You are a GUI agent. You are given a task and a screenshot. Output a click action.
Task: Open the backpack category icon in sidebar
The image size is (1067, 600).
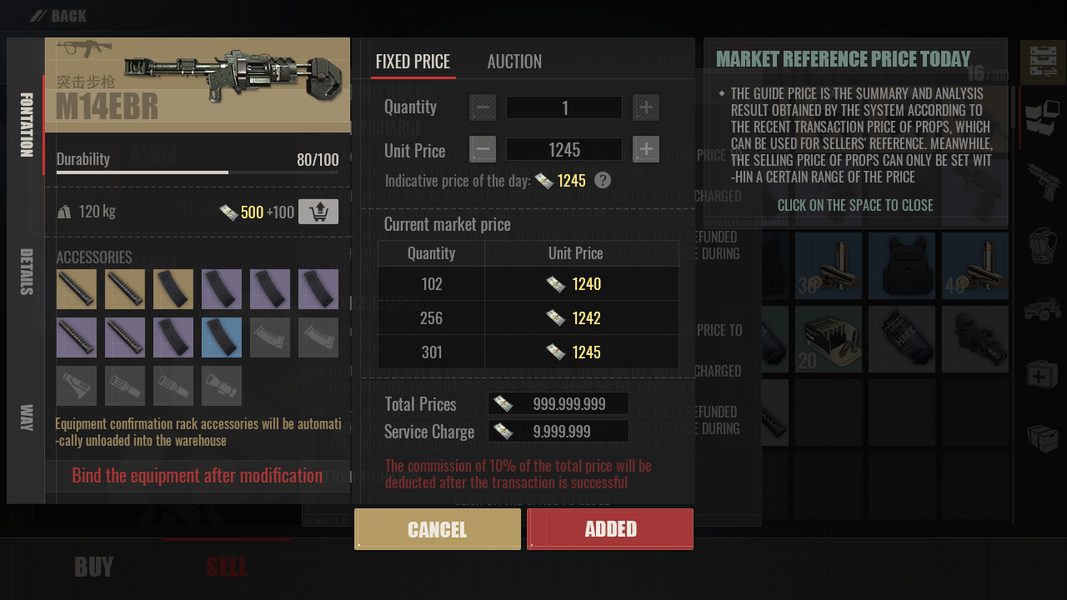click(1043, 246)
